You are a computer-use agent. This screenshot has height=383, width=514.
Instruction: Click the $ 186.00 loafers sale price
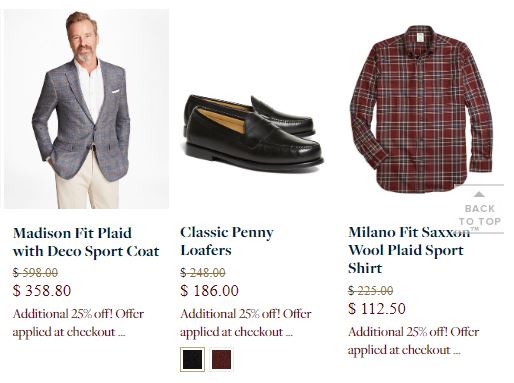click(x=209, y=290)
